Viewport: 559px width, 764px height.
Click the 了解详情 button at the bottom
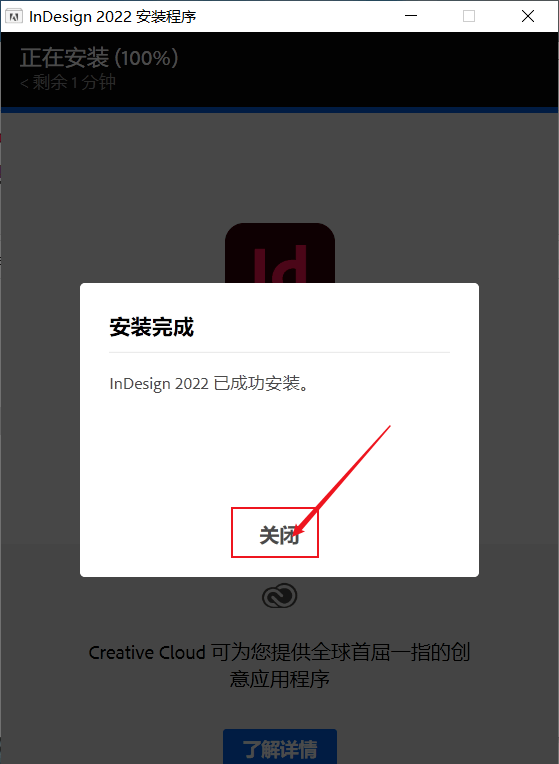pyautogui.click(x=280, y=748)
